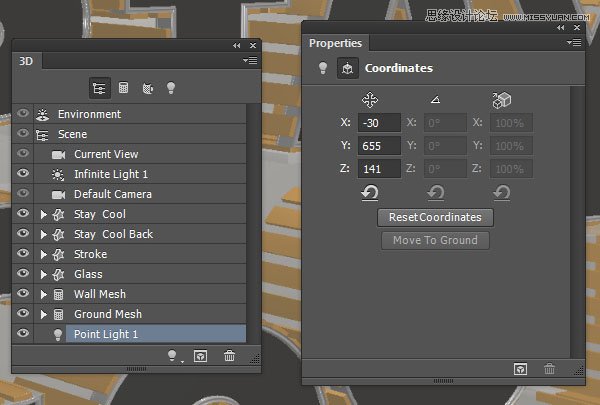Toggle Default Camera eye icon
Image resolution: width=600 pixels, height=405 pixels.
[x=23, y=193]
